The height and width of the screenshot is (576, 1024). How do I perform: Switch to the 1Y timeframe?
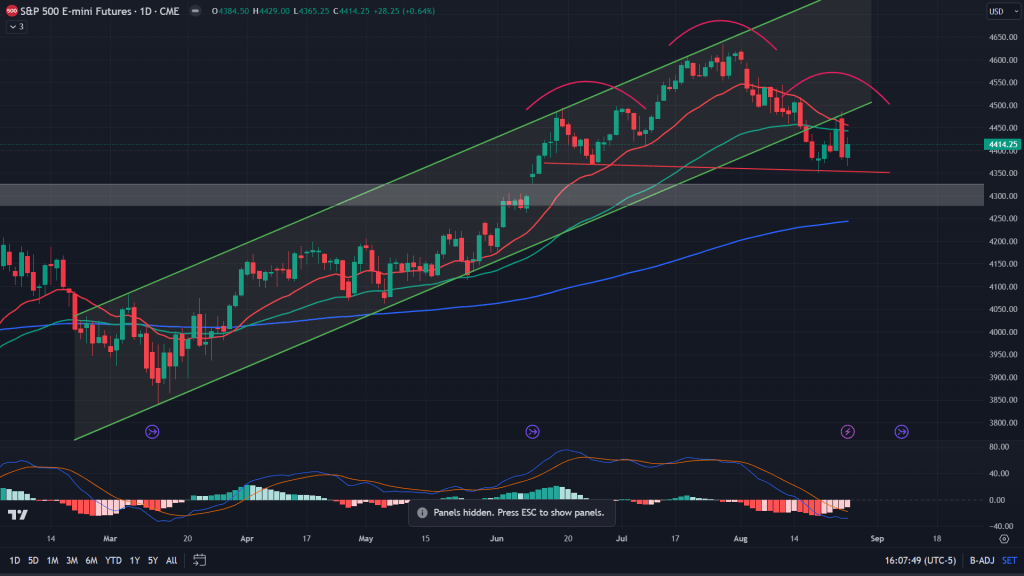pyautogui.click(x=134, y=561)
